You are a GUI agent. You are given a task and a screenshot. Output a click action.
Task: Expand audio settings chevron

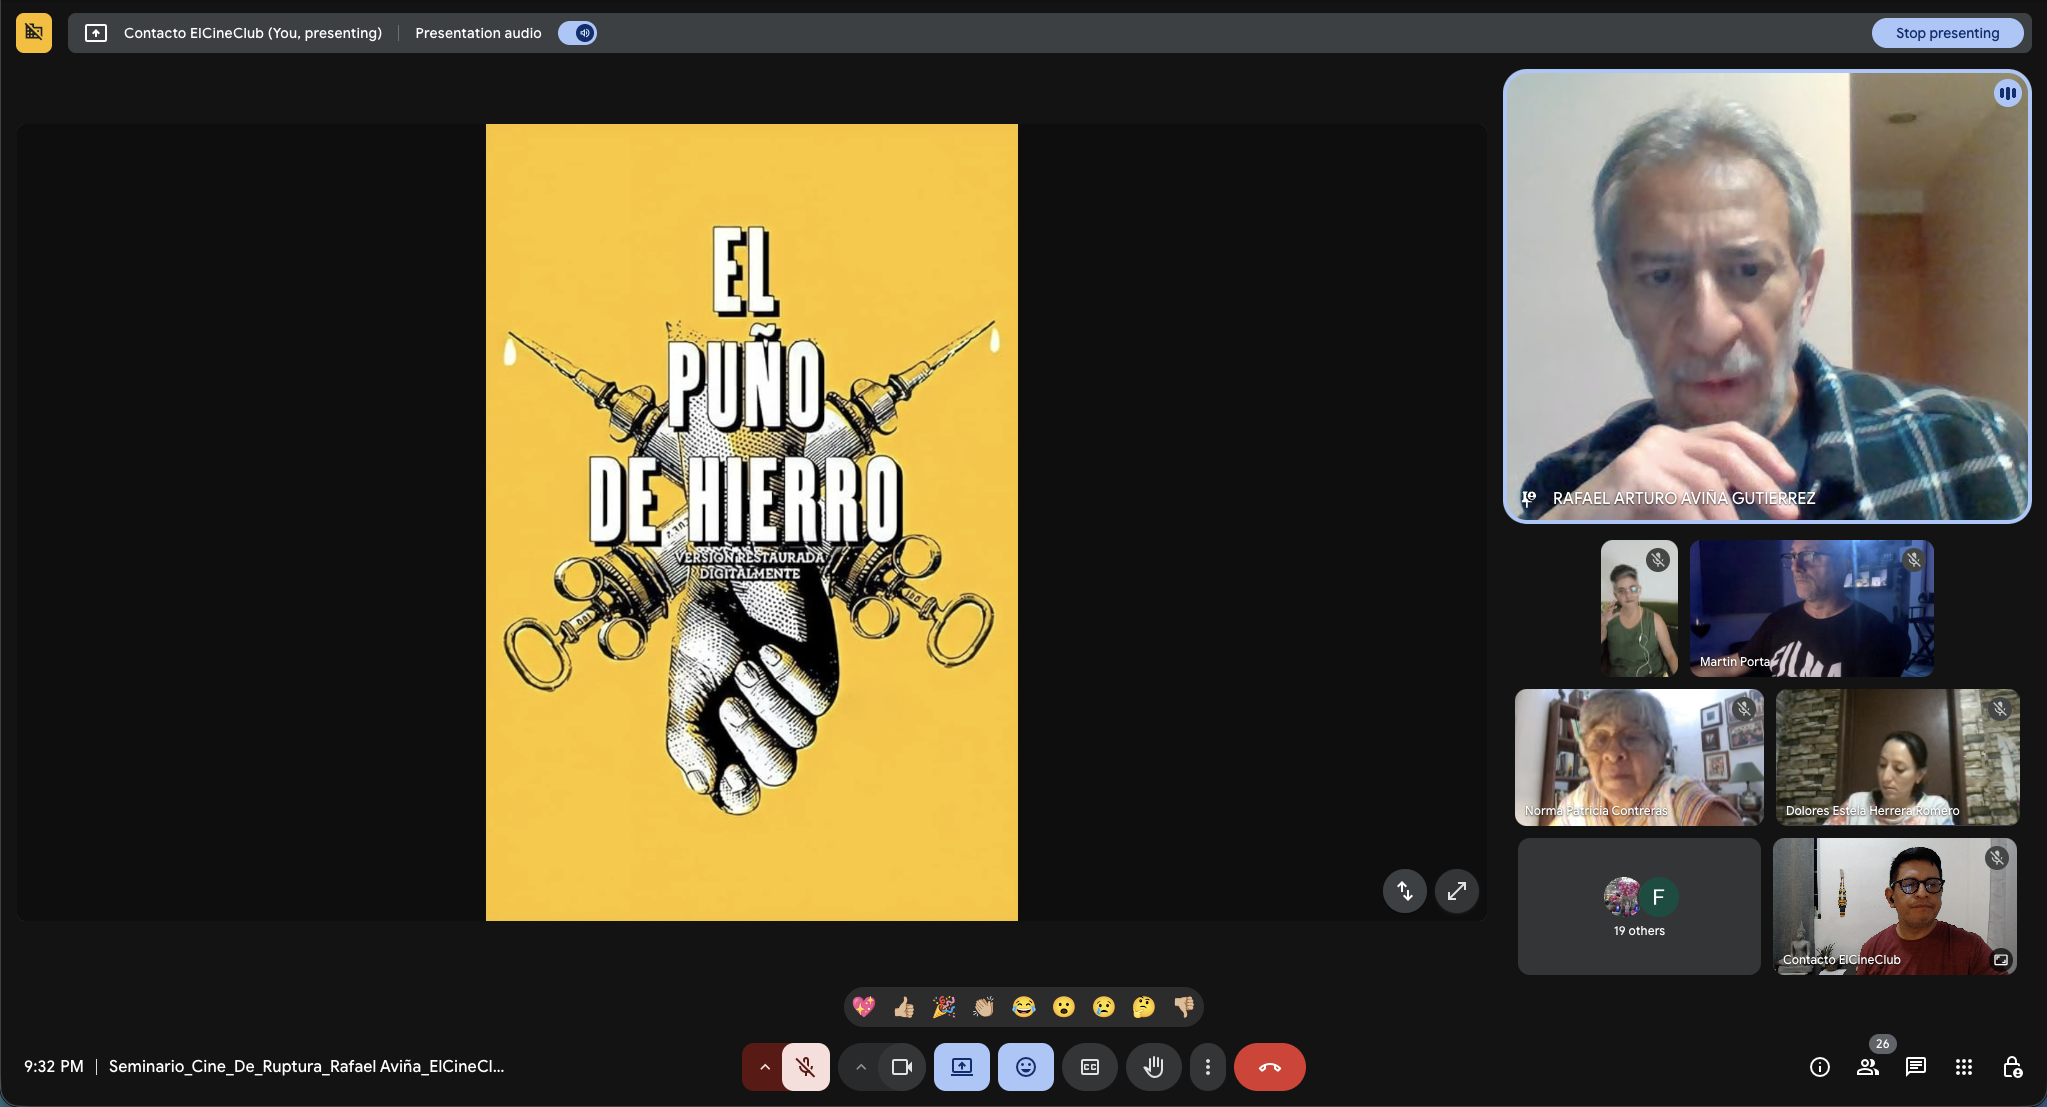[x=764, y=1067]
